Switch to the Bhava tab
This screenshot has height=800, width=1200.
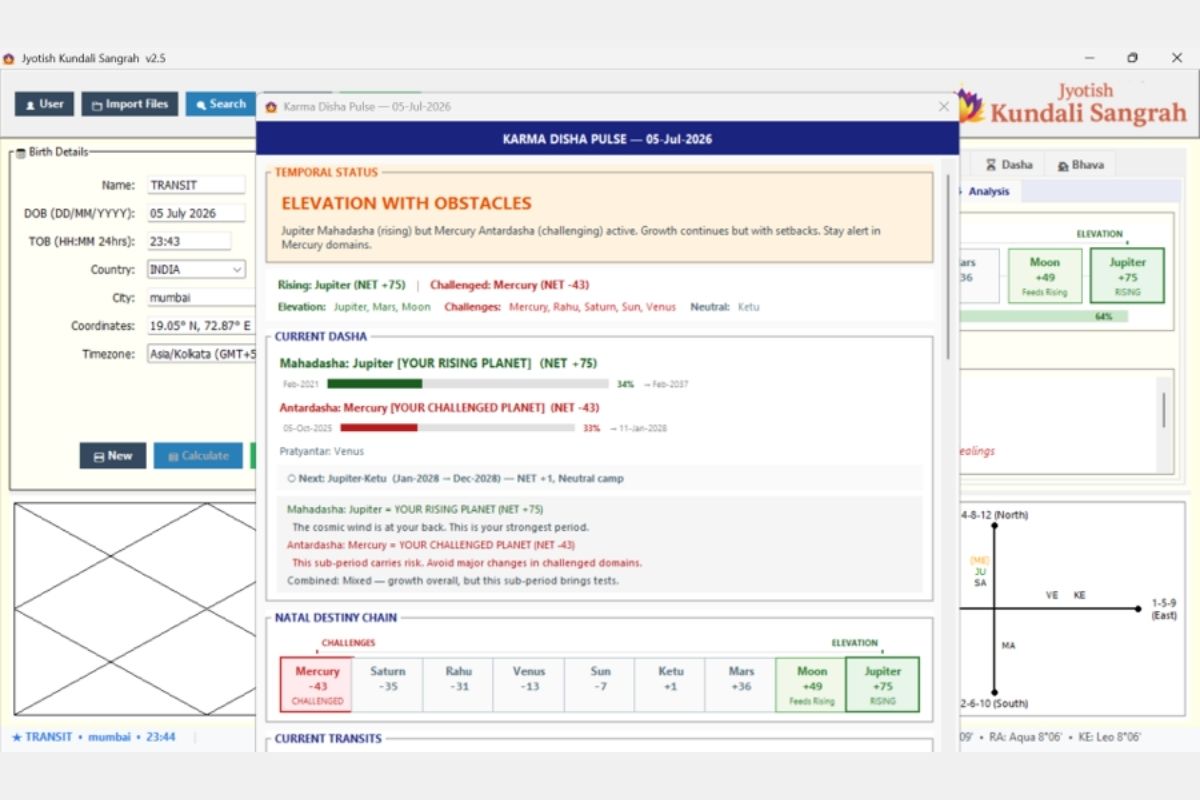pyautogui.click(x=1079, y=165)
